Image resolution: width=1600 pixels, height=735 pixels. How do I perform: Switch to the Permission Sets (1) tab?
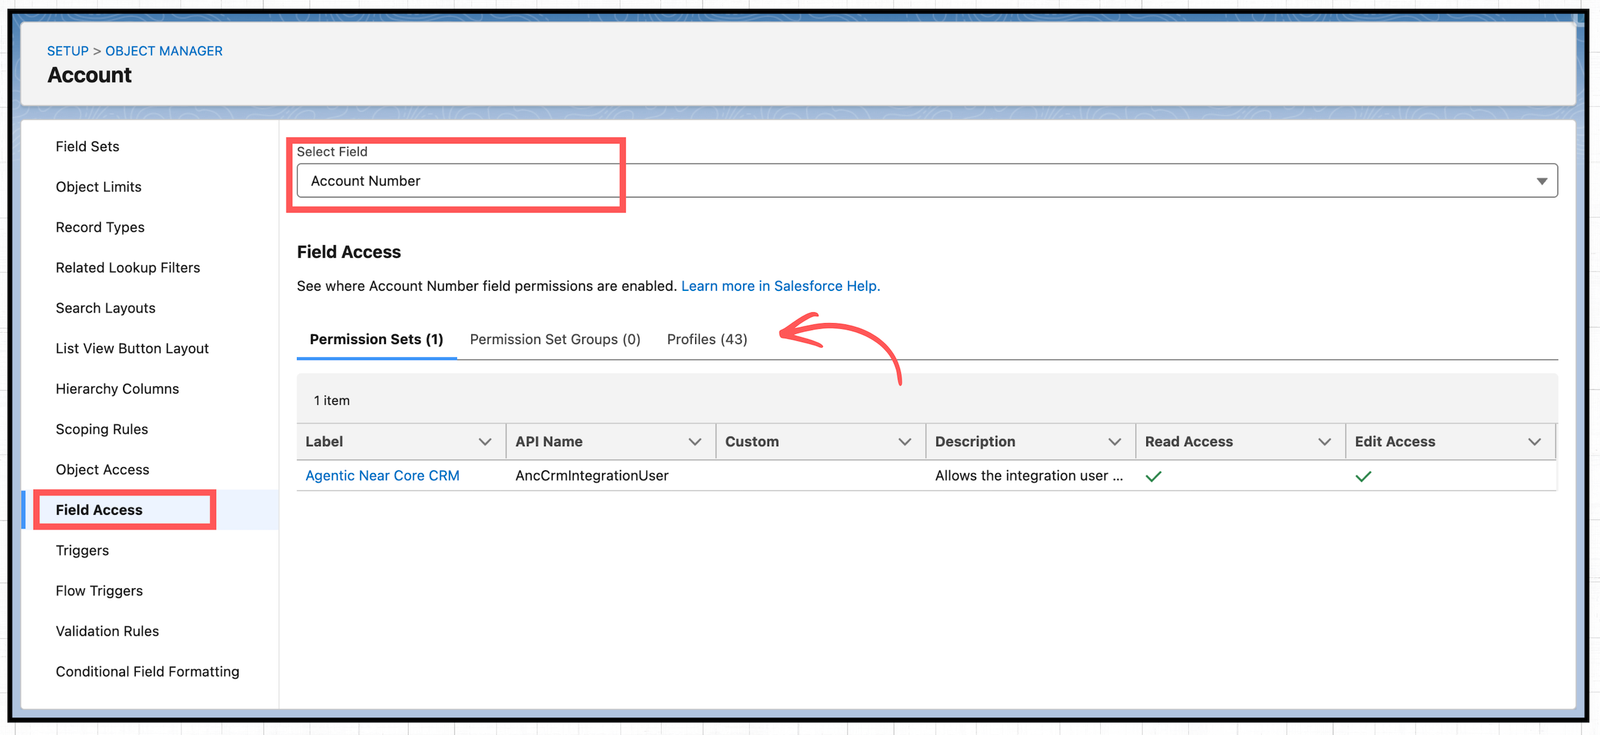(376, 340)
